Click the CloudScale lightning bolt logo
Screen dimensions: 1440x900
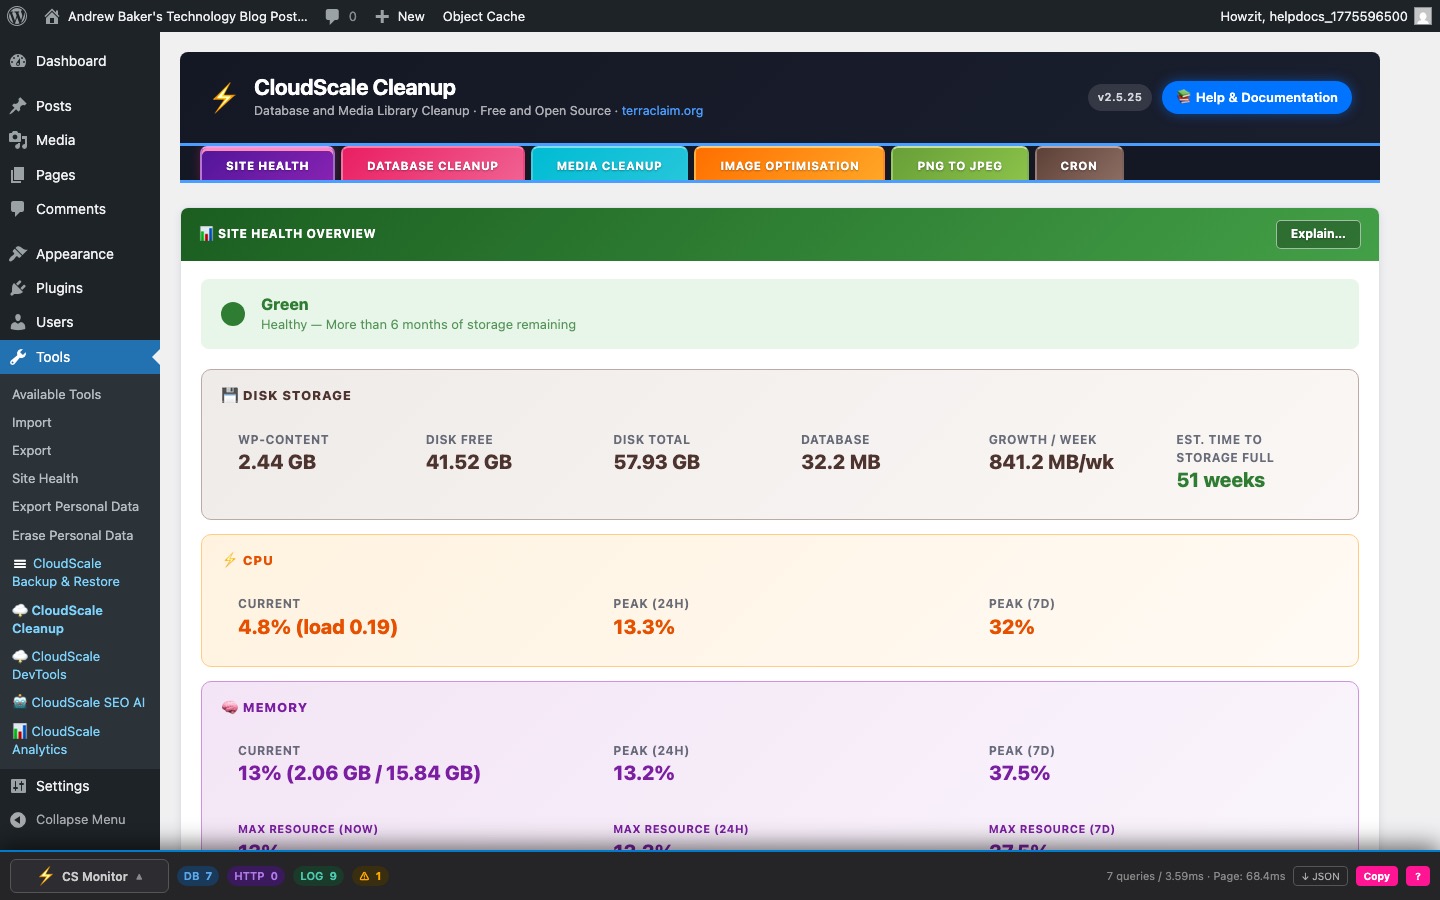click(222, 97)
